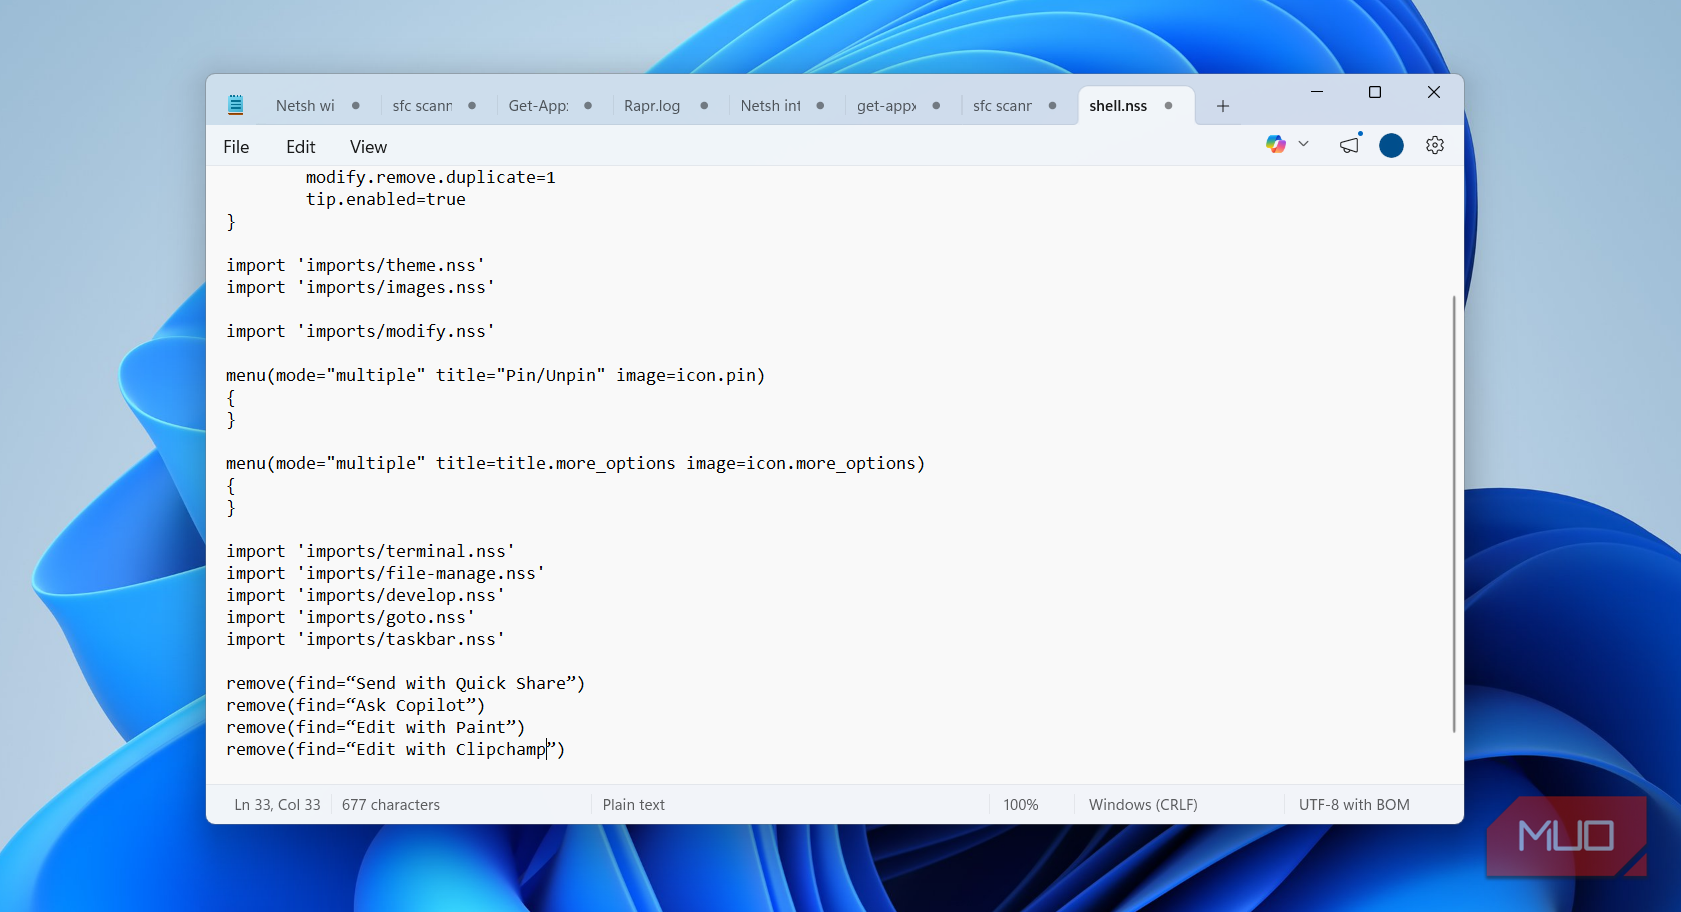Viewport: 1681px width, 912px height.
Task: Open the File menu
Action: point(236,147)
